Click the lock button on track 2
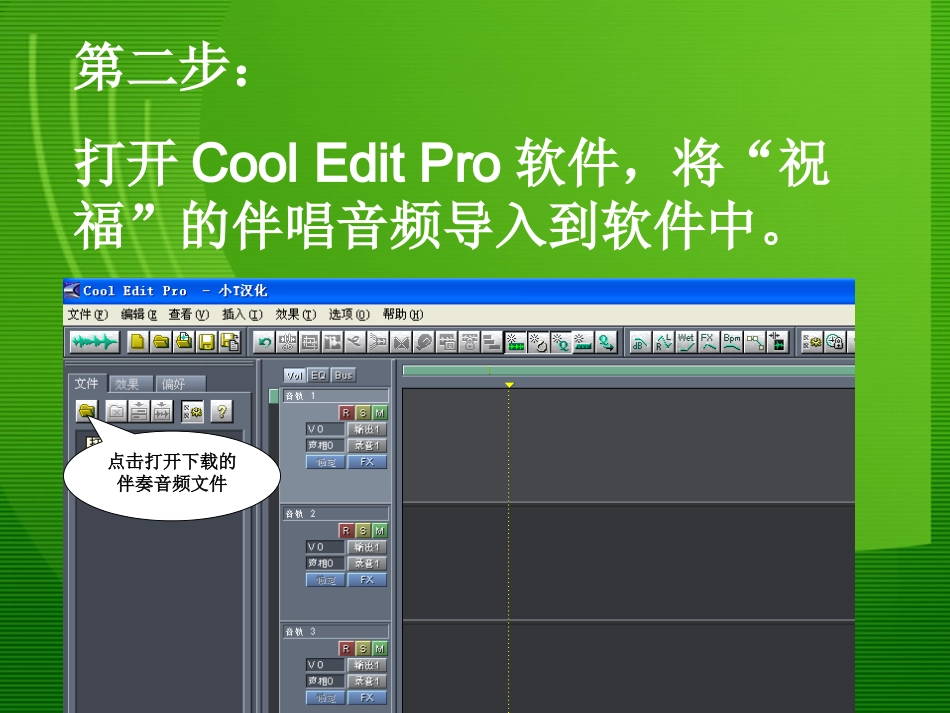 [325, 580]
